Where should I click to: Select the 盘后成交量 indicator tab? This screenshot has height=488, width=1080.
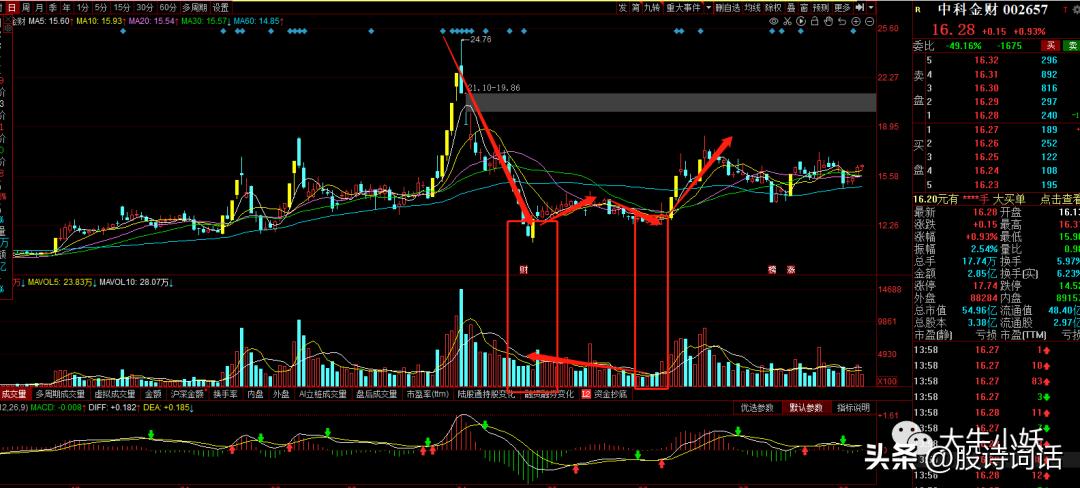[377, 394]
